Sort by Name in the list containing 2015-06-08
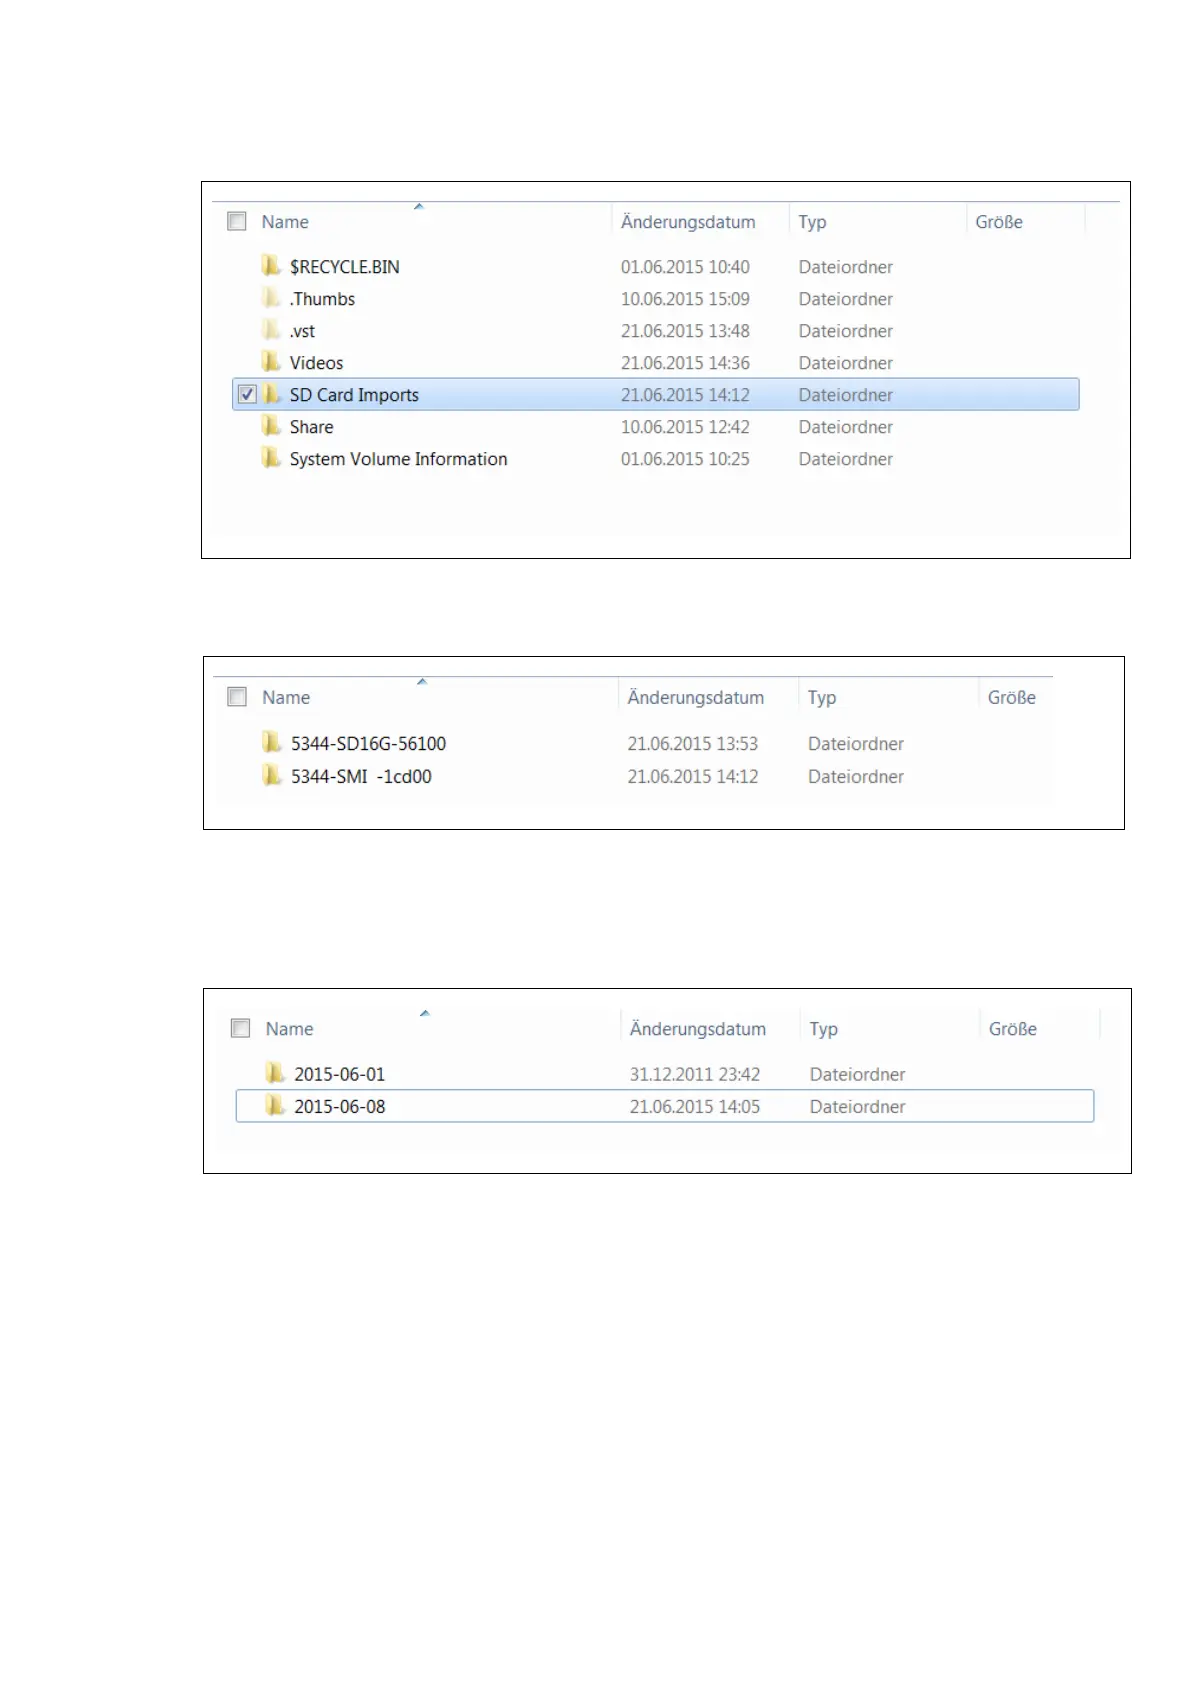The image size is (1191, 1684). (x=289, y=1029)
